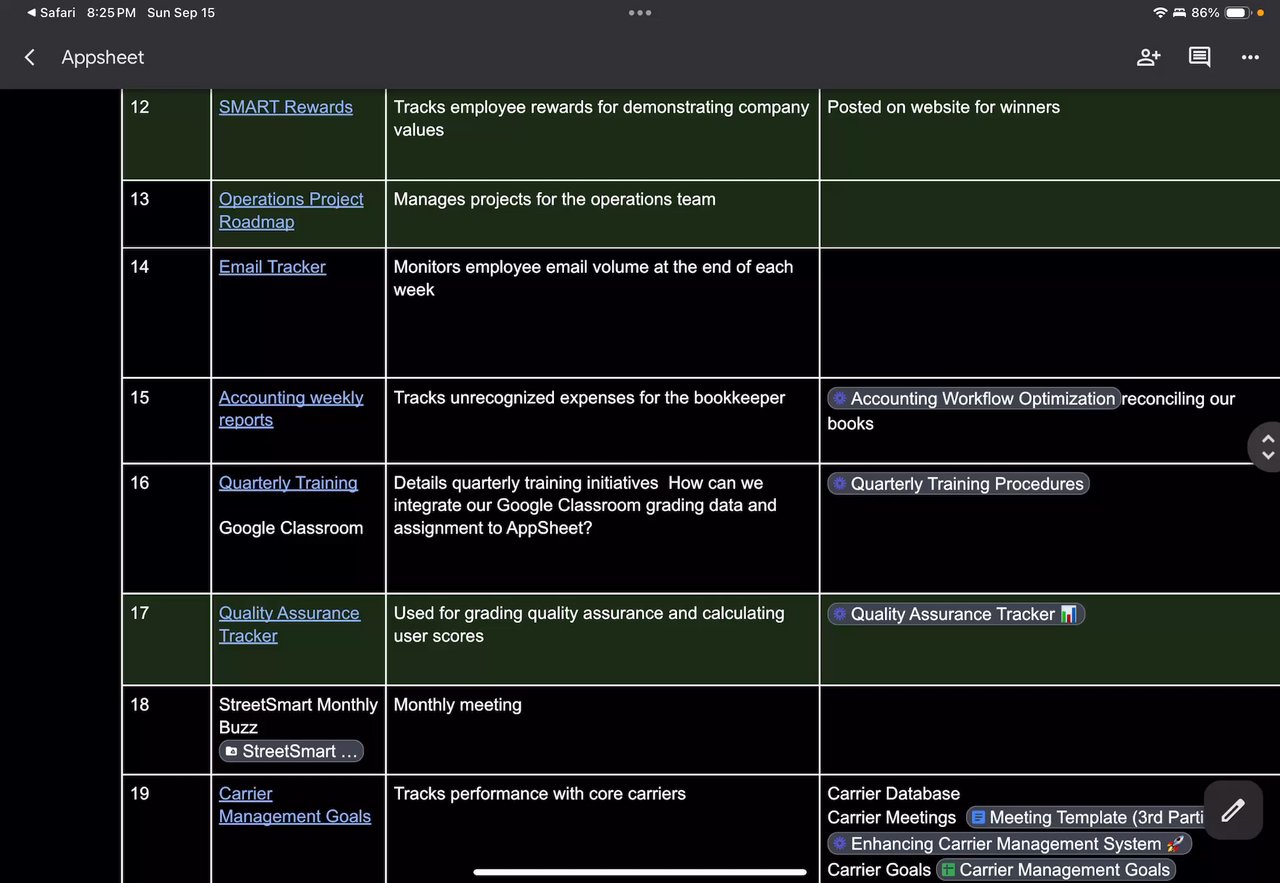Open the Quarterly Training Procedures chip
This screenshot has width=1280, height=883.
pyautogui.click(x=958, y=483)
